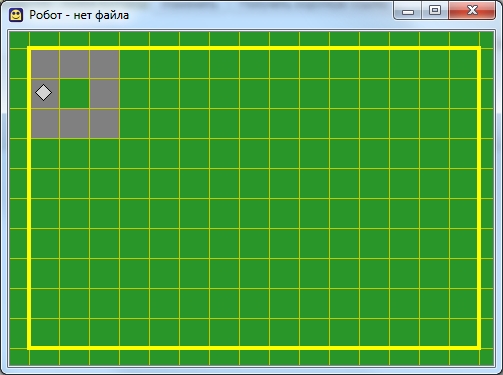The image size is (503, 375).
Task: Select the green cell enclosed by gray cells
Action: [74, 94]
